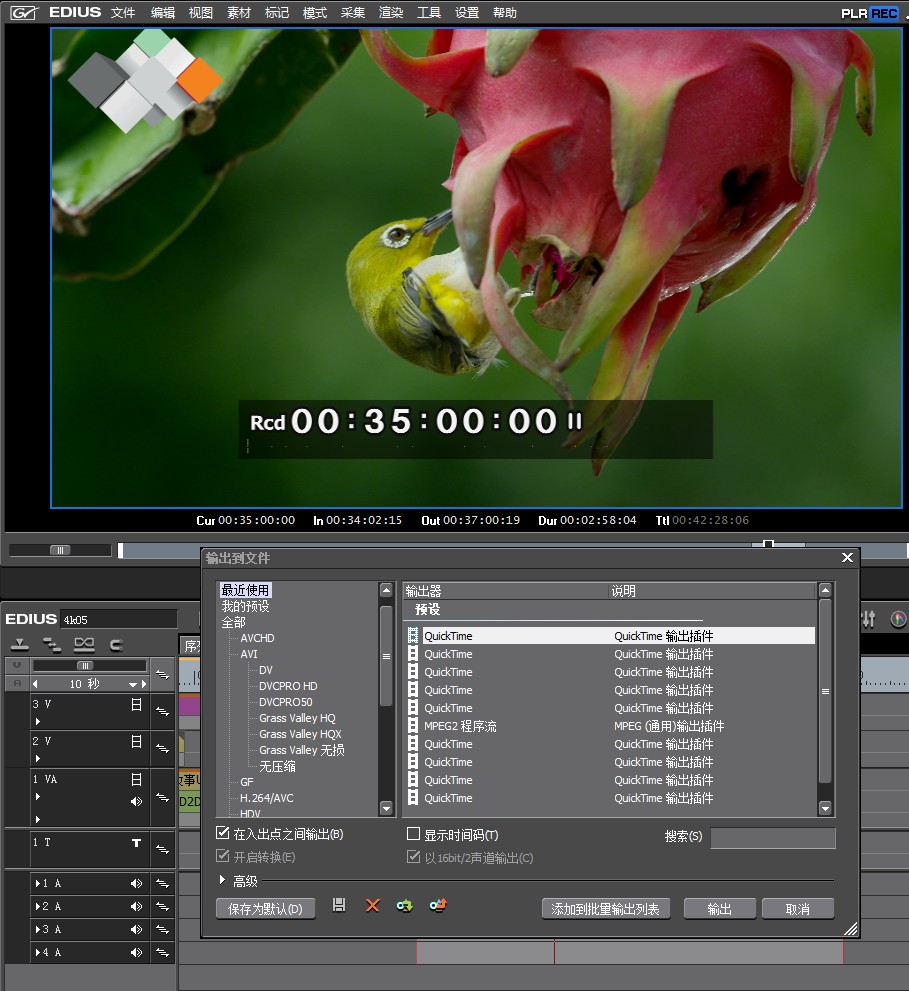
Task: Check the 在入出点之间输出 checkbox
Action: (x=223, y=832)
